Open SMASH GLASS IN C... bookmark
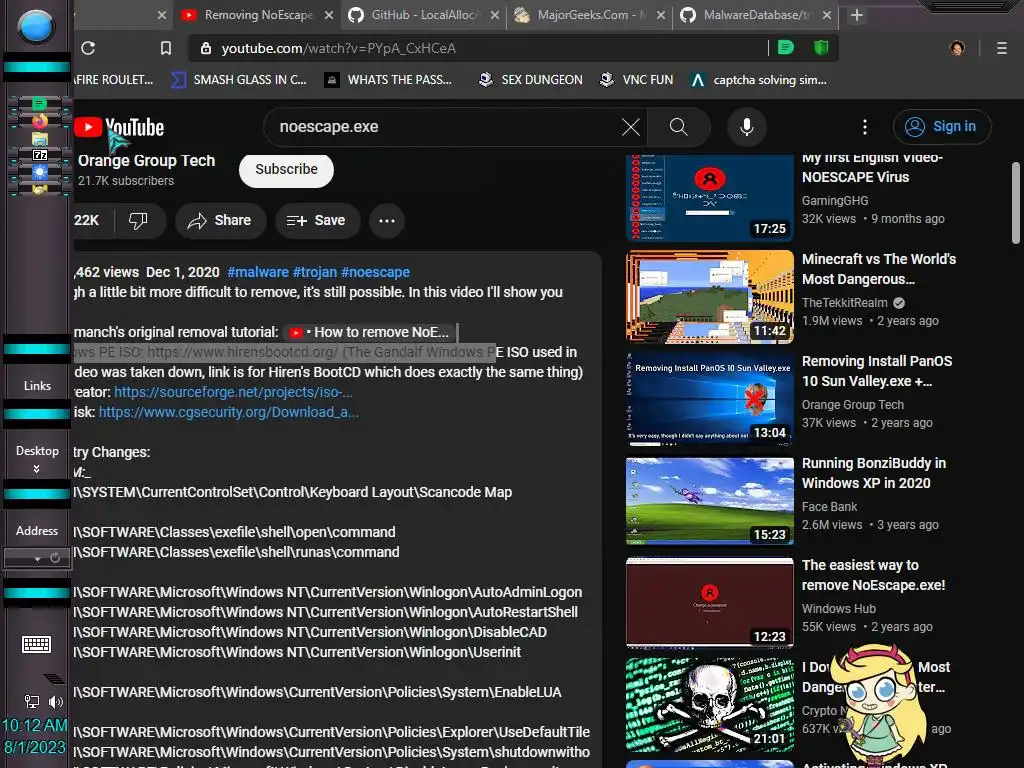Viewport: 1024px width, 768px height. pos(238,80)
